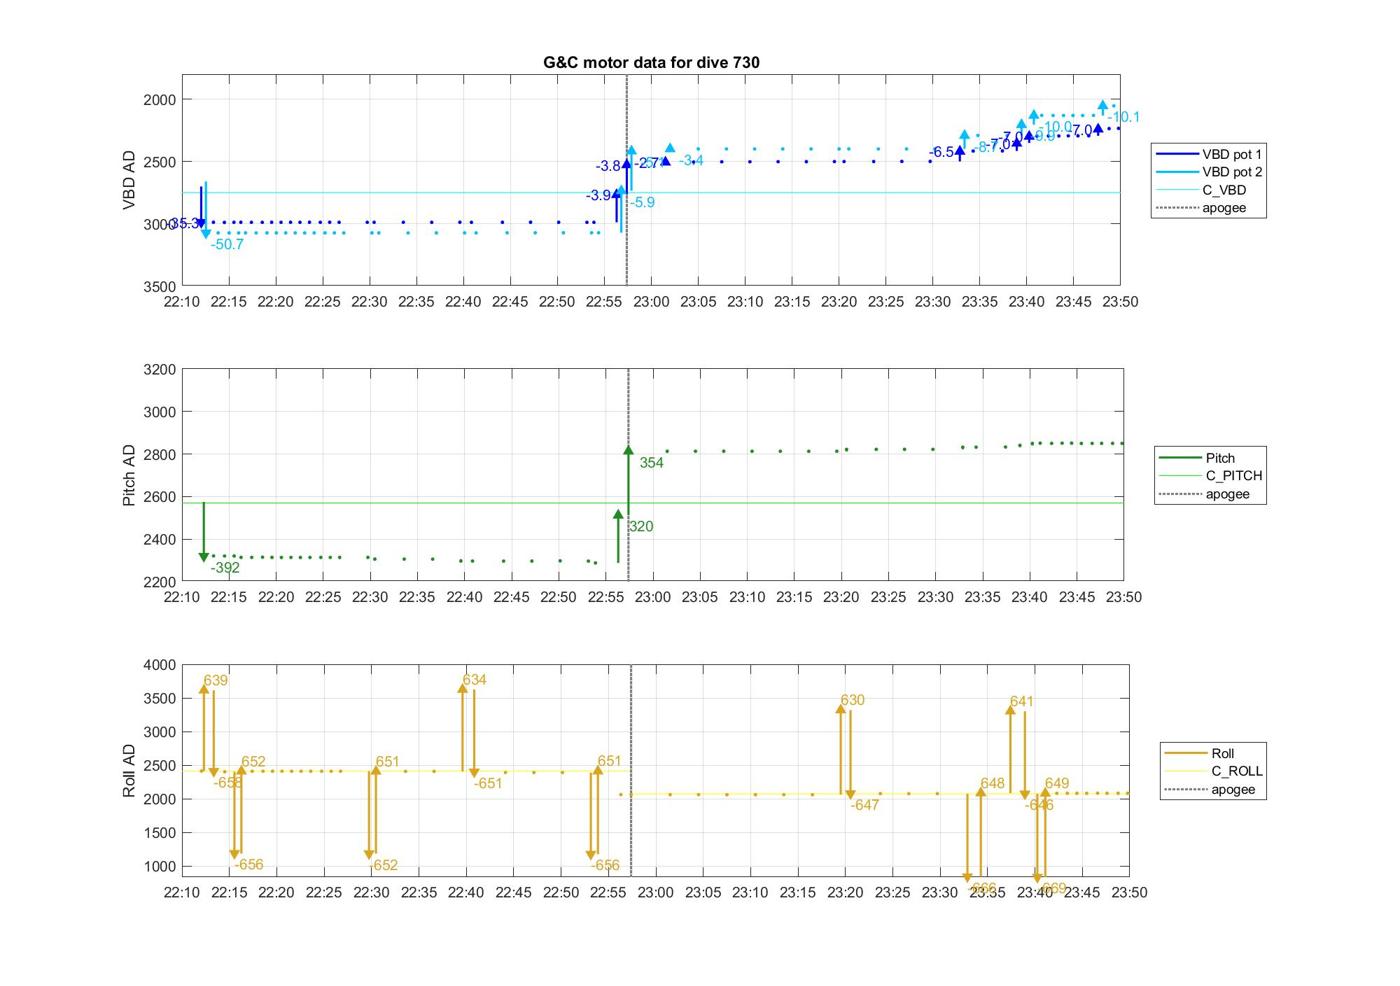Select 'VBD pot 2' legend entry
The image size is (1400, 986).
coord(1209,172)
